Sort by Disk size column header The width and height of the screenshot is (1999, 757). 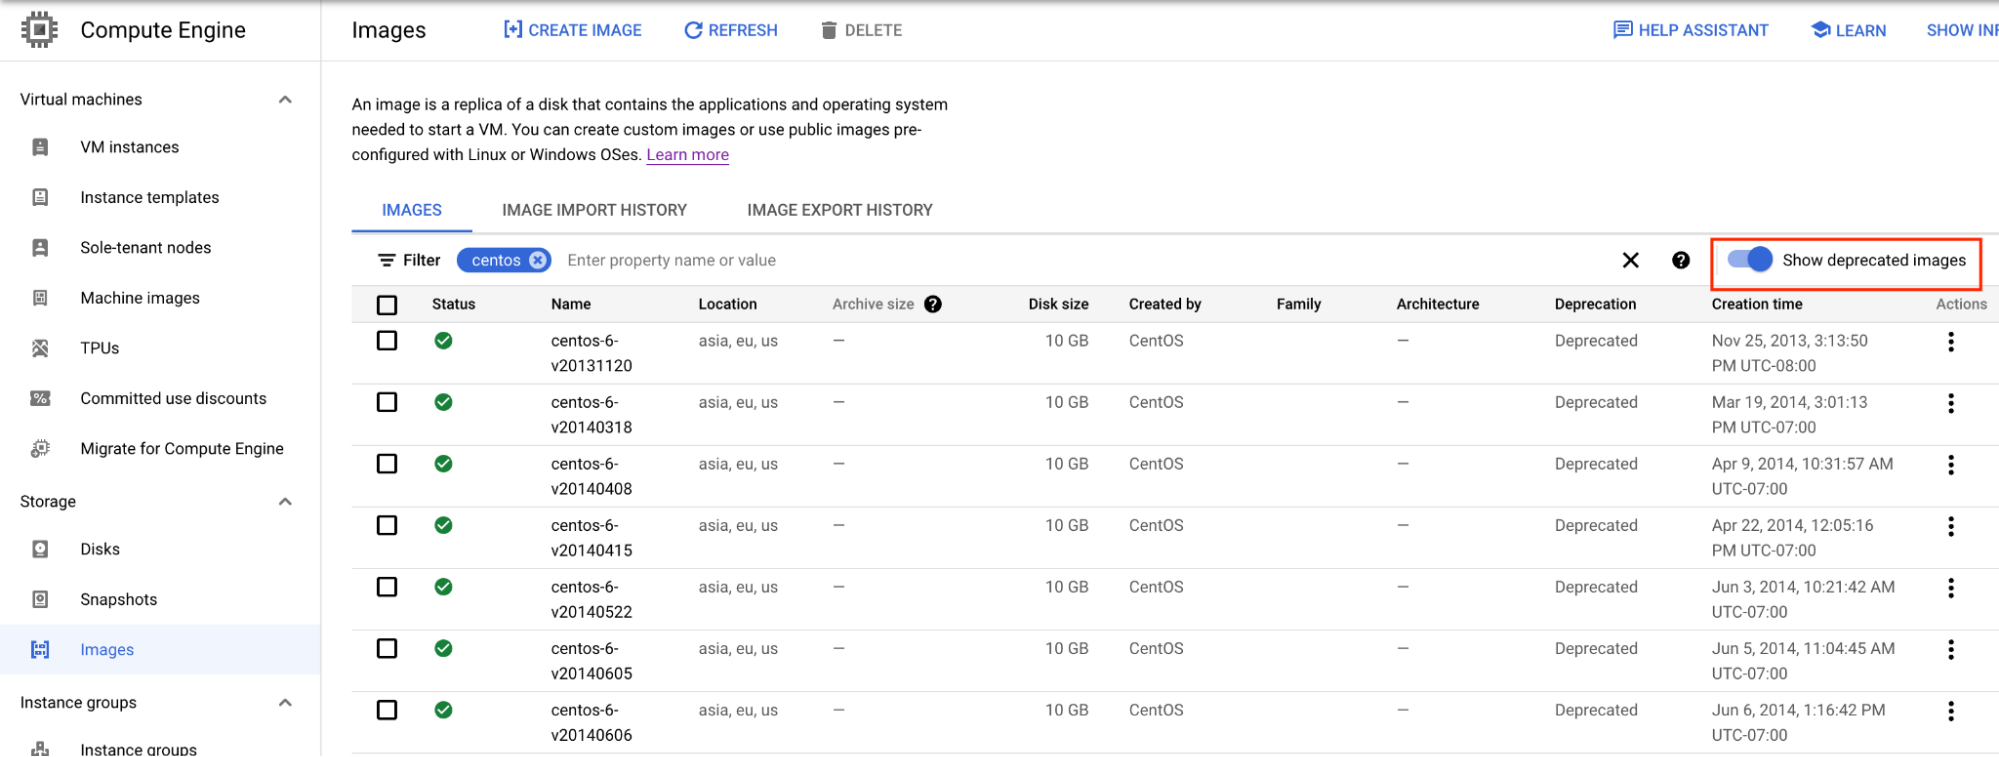tap(1058, 304)
